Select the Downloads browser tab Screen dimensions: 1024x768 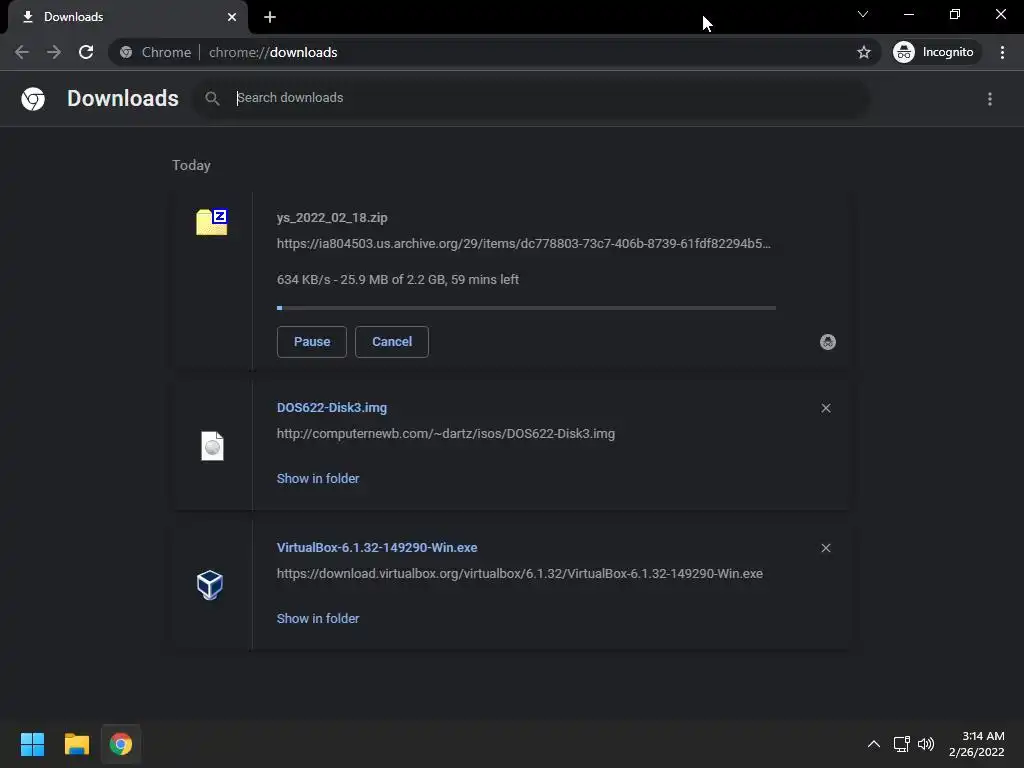(x=127, y=17)
